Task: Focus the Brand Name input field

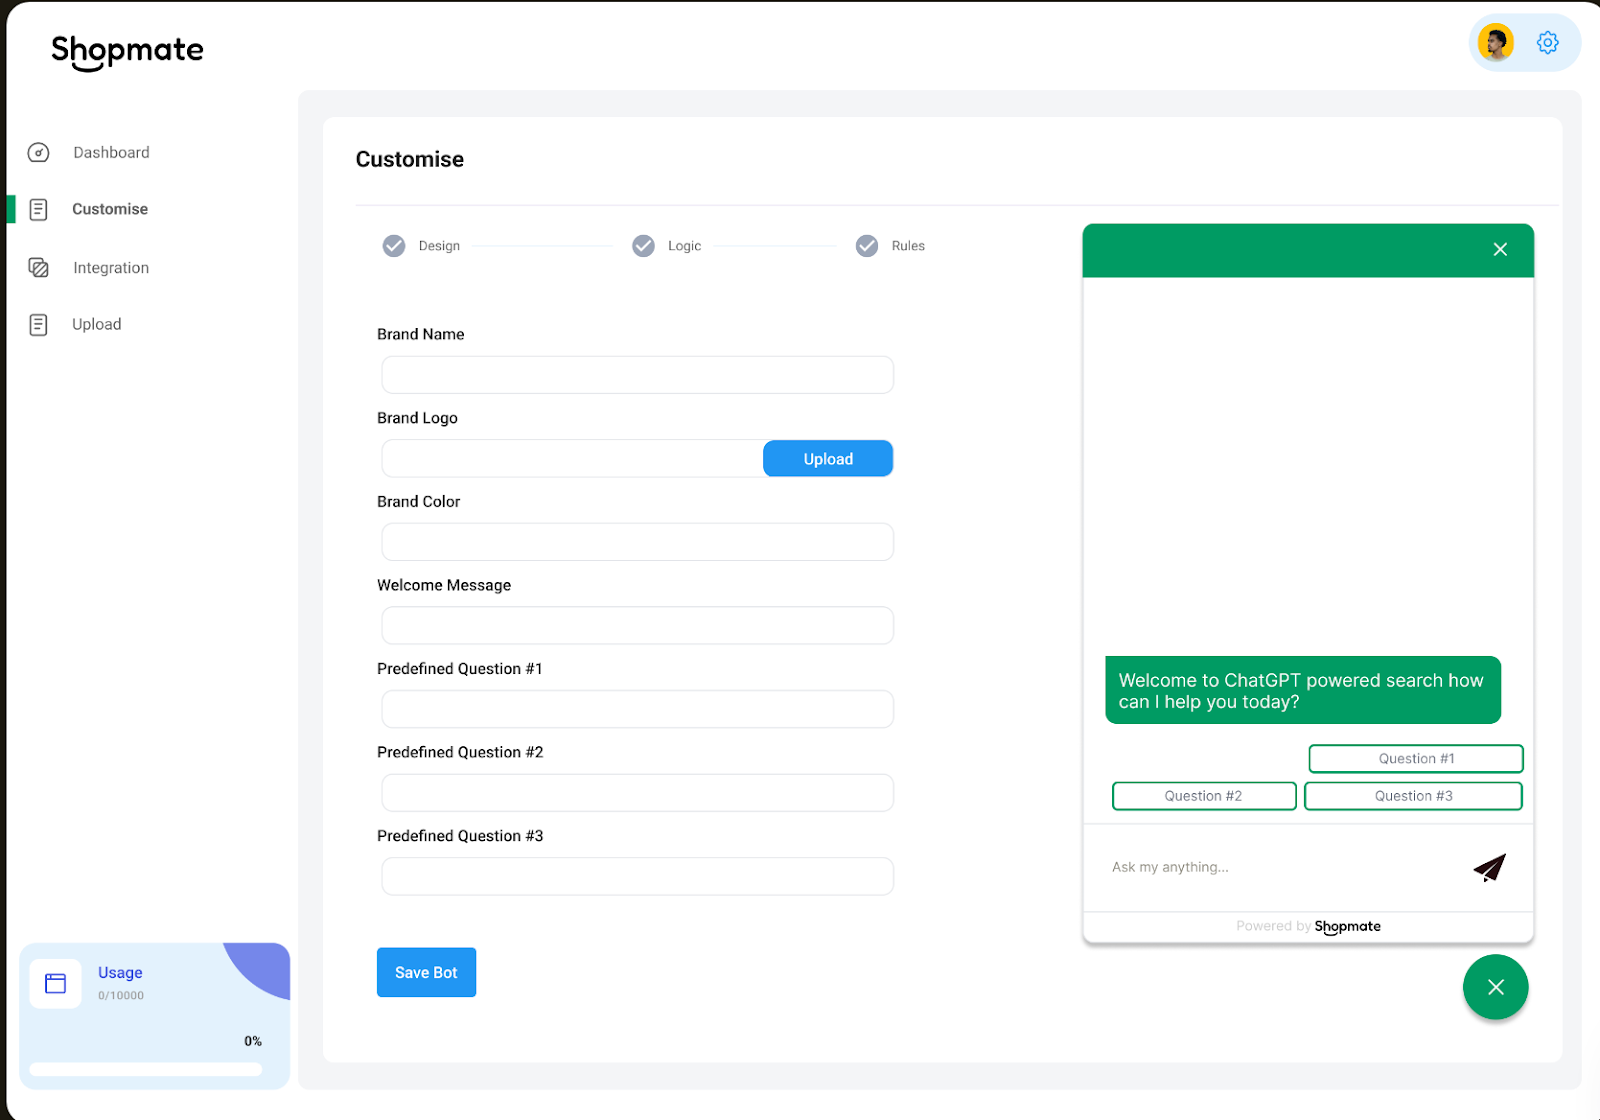Action: (x=637, y=375)
